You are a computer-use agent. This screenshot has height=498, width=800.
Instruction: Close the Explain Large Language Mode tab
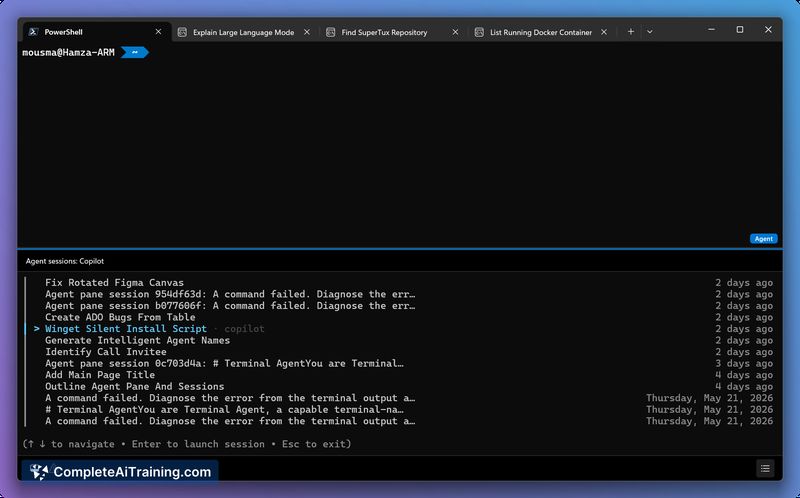coord(307,32)
